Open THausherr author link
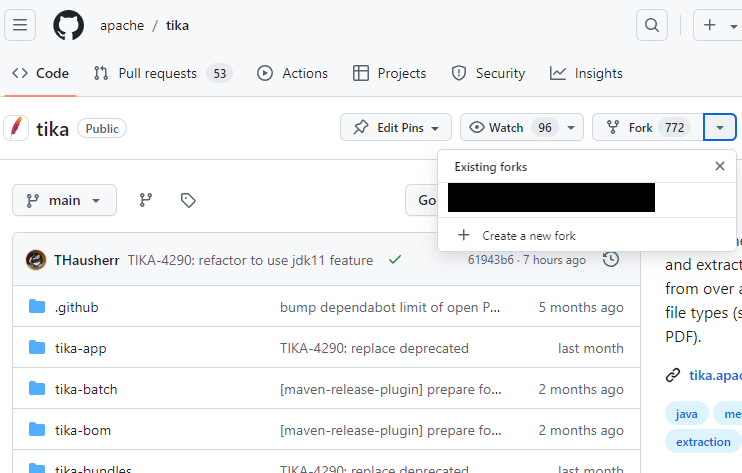742x473 pixels. (87, 260)
